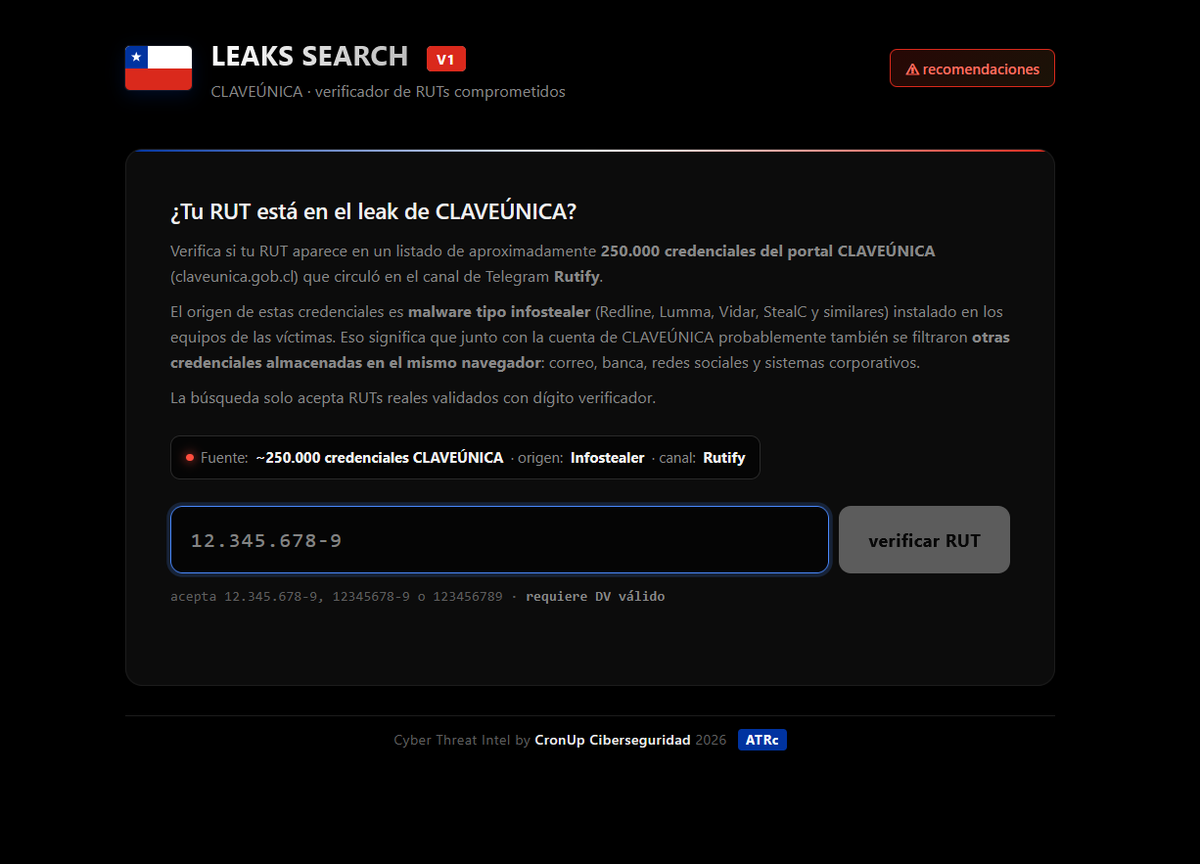Click CronUp Ciberseguridad footer text

tap(612, 740)
